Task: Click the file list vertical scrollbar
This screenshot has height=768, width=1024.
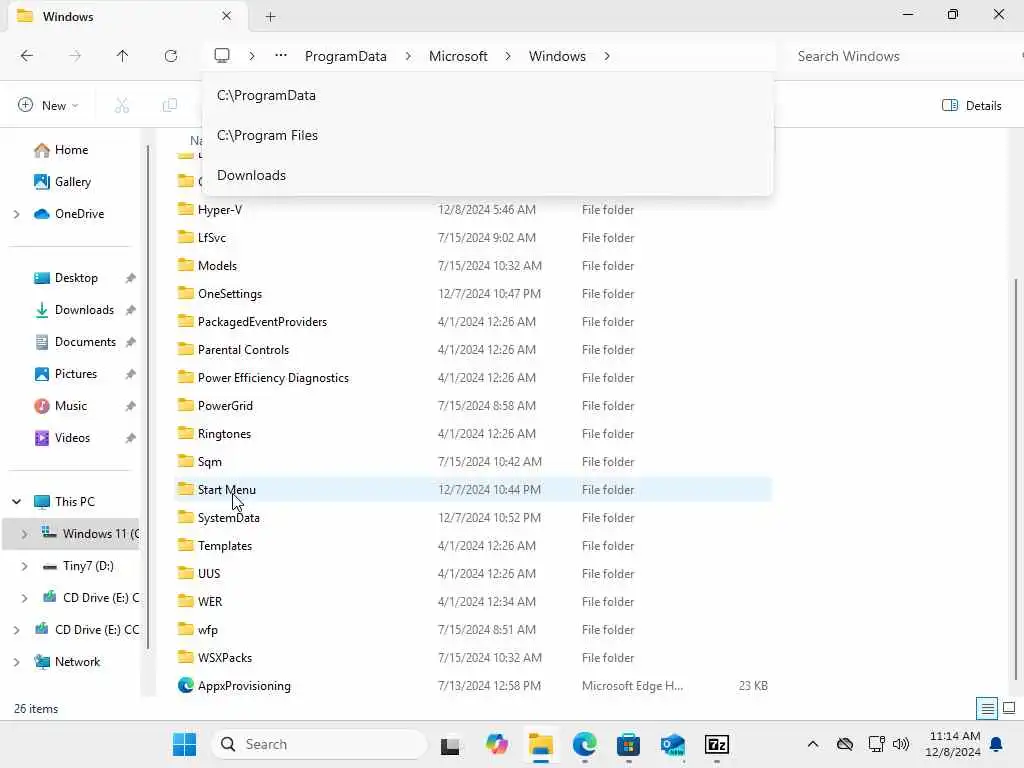Action: point(1016,479)
